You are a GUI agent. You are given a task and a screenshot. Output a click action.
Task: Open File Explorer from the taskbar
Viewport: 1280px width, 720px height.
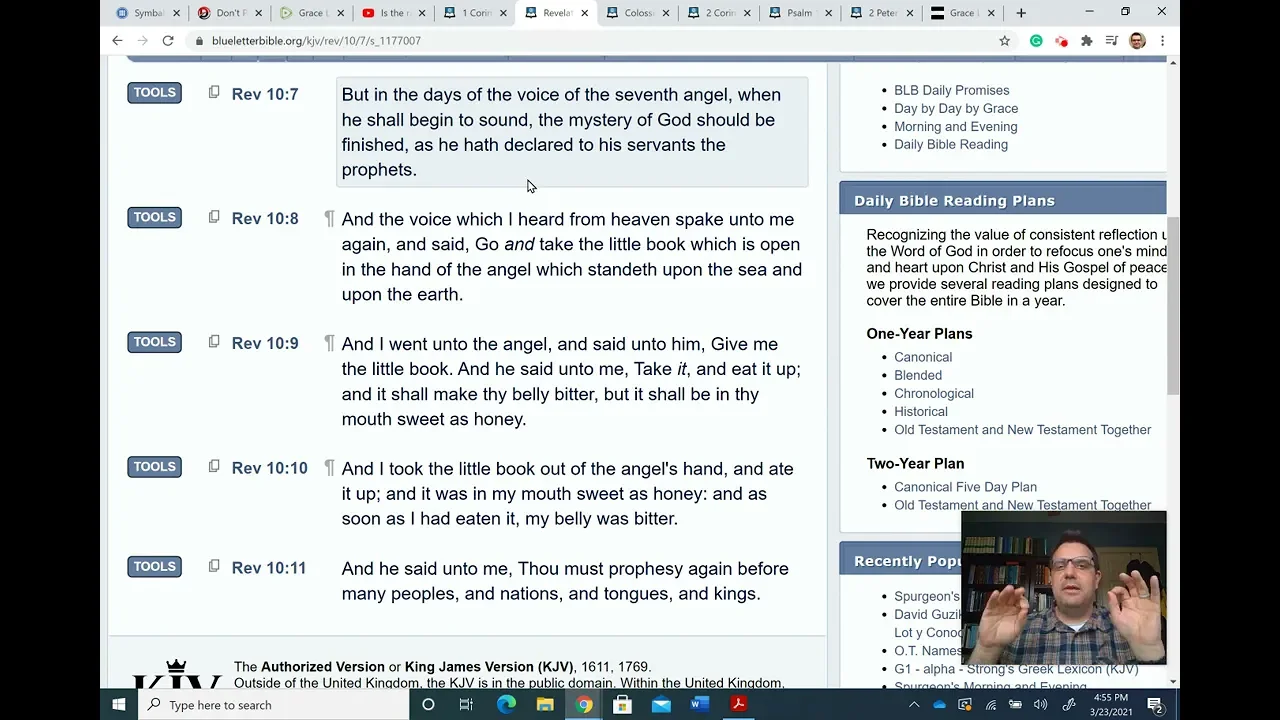545,705
